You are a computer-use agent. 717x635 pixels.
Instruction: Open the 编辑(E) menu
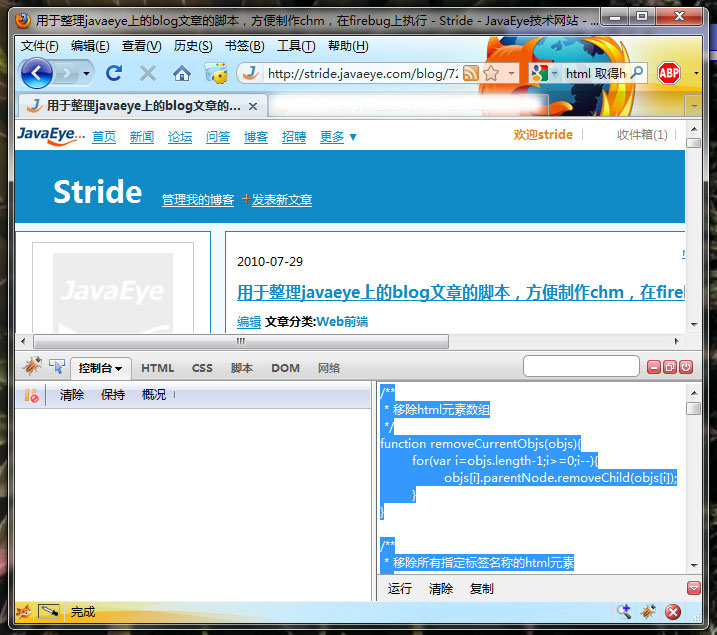(x=90, y=46)
